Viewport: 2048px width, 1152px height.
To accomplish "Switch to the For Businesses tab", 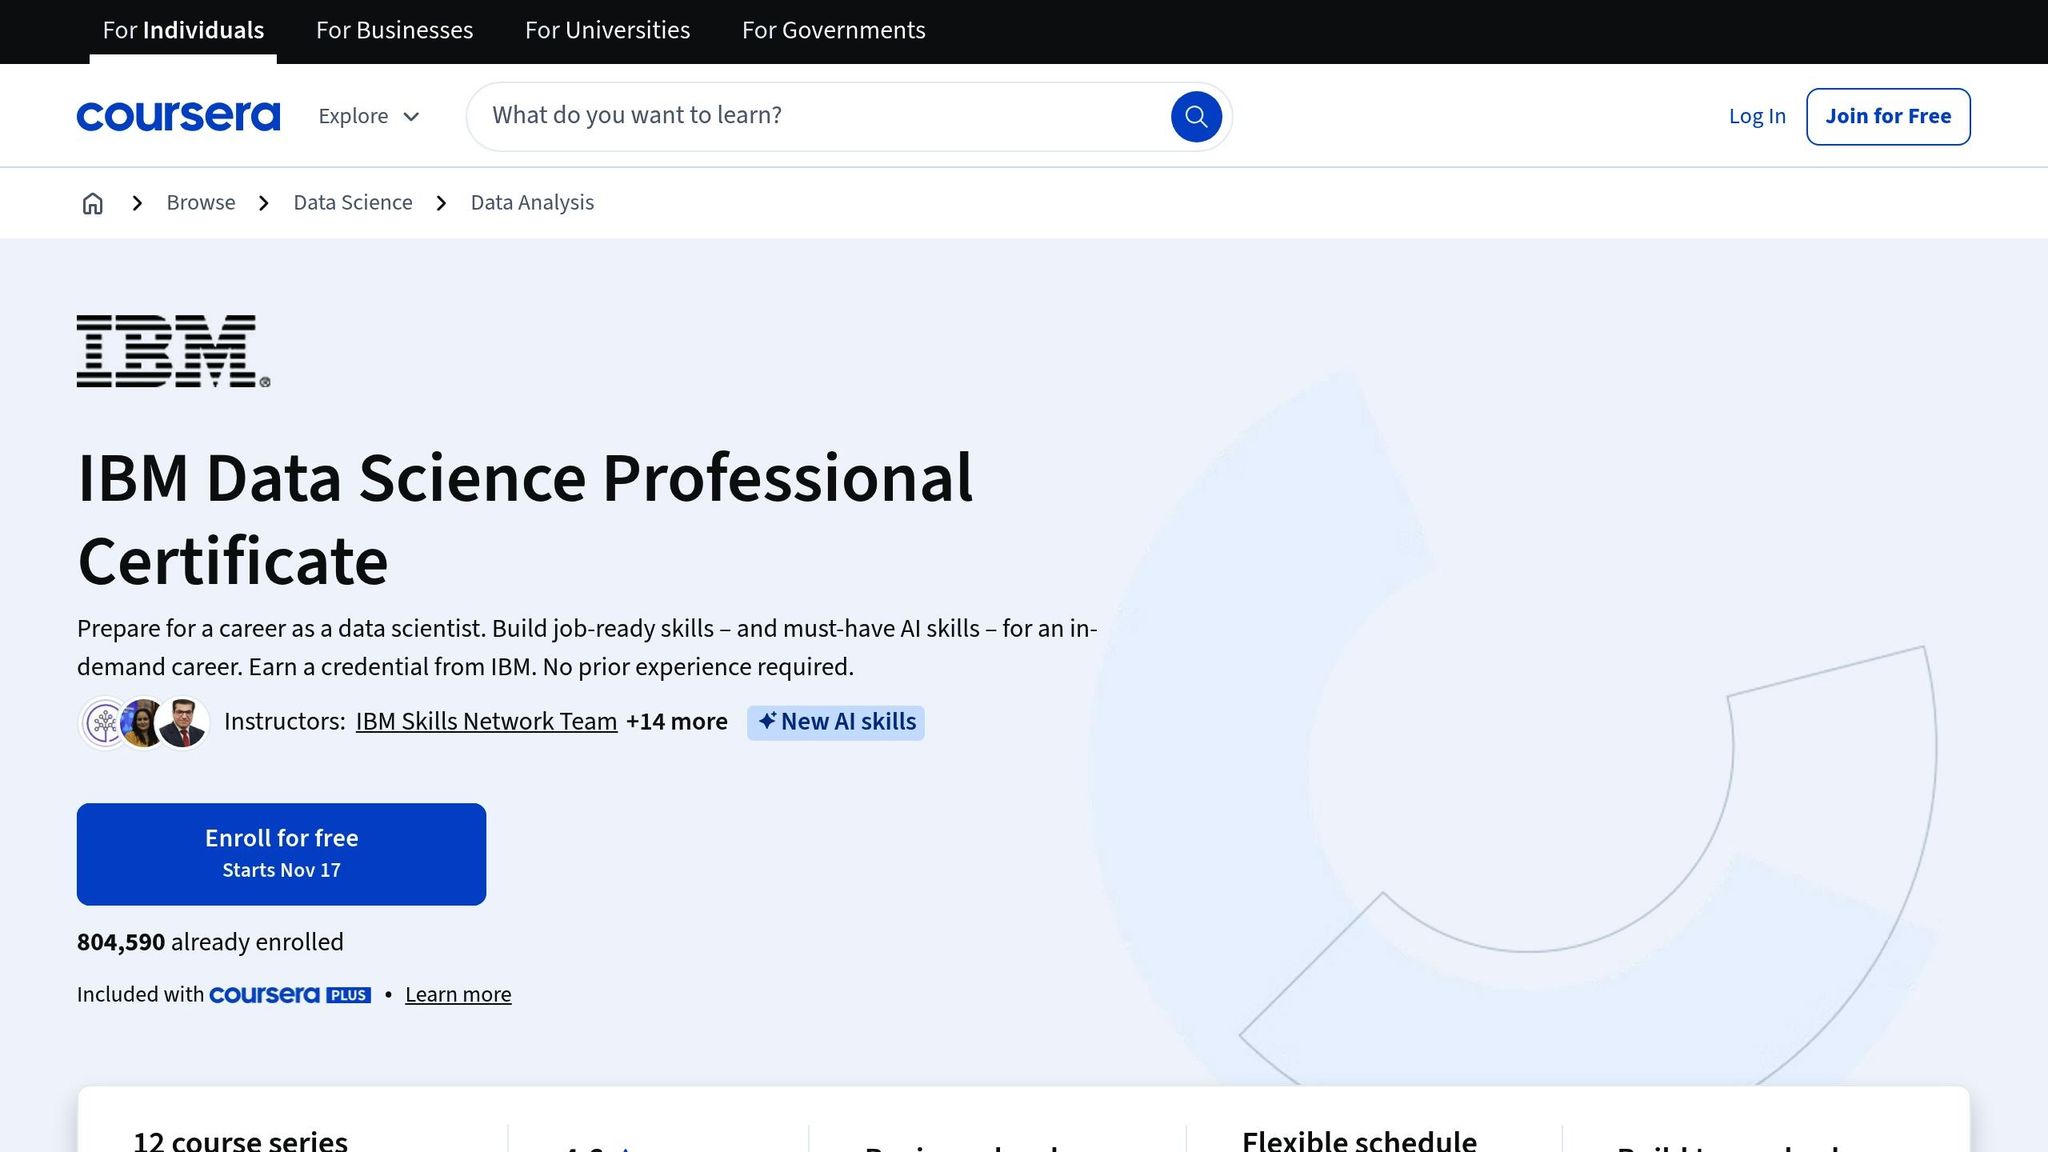I will tap(394, 30).
